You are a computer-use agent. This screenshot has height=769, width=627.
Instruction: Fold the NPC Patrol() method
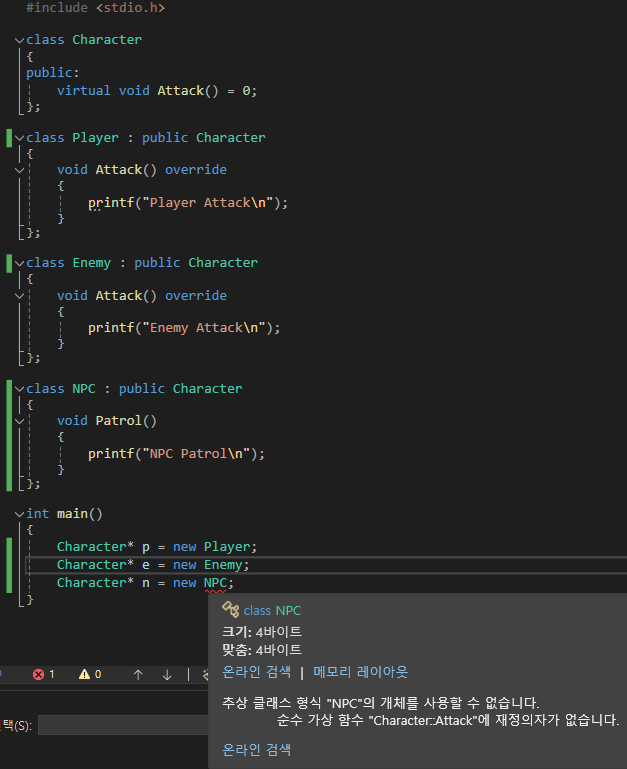19,421
